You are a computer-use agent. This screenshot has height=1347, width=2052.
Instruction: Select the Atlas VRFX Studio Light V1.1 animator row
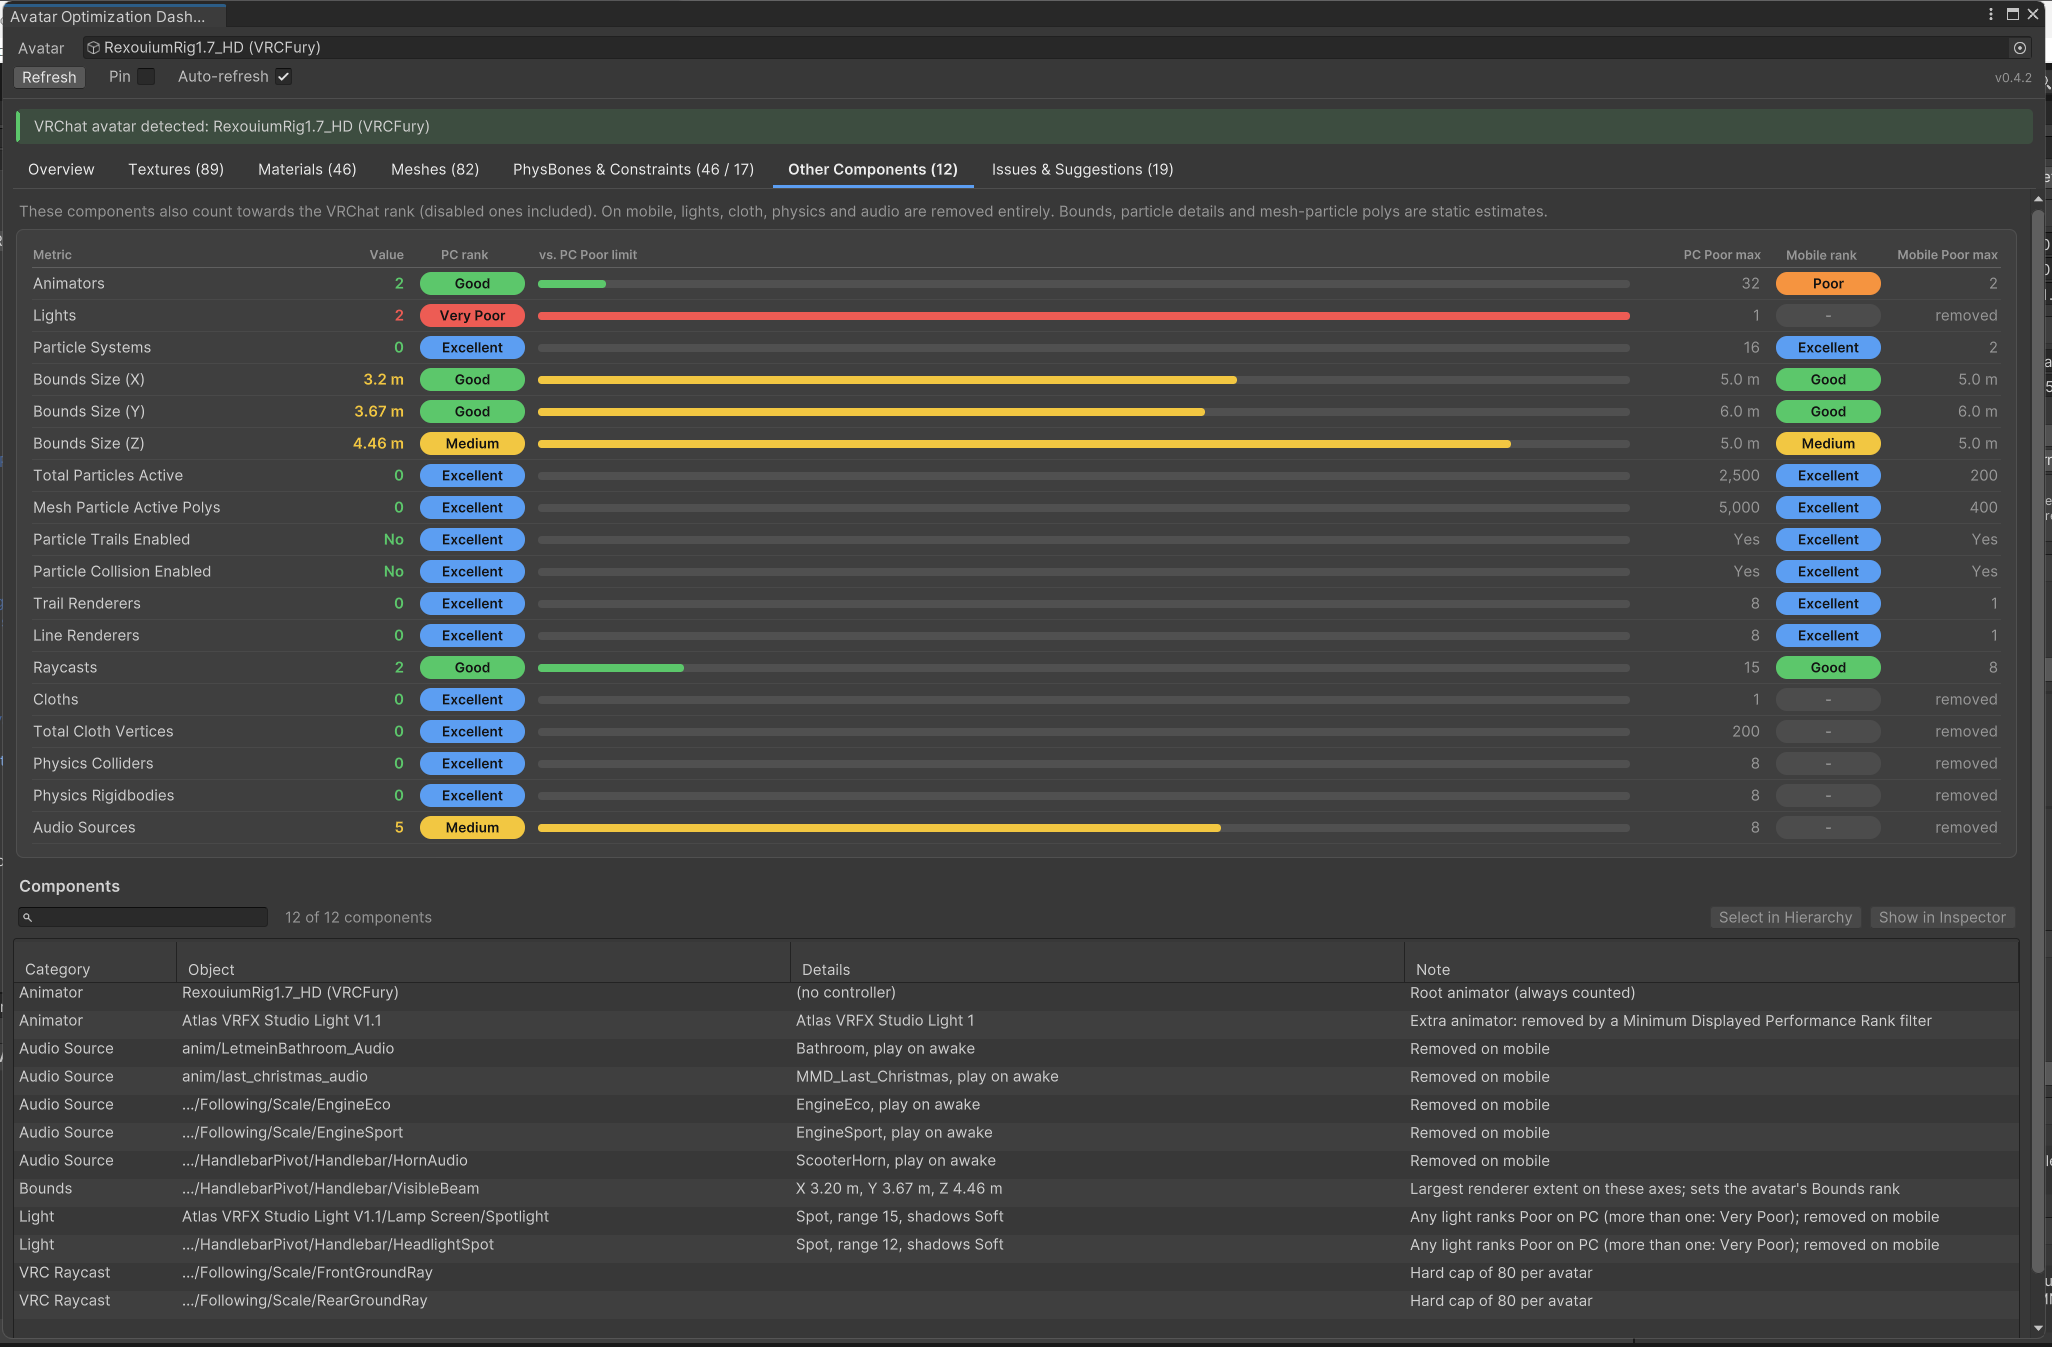1016,1021
